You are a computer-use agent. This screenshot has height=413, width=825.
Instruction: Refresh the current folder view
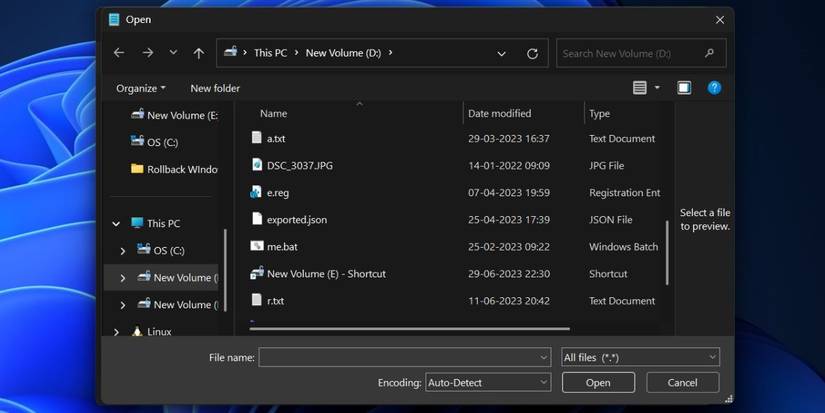532,53
